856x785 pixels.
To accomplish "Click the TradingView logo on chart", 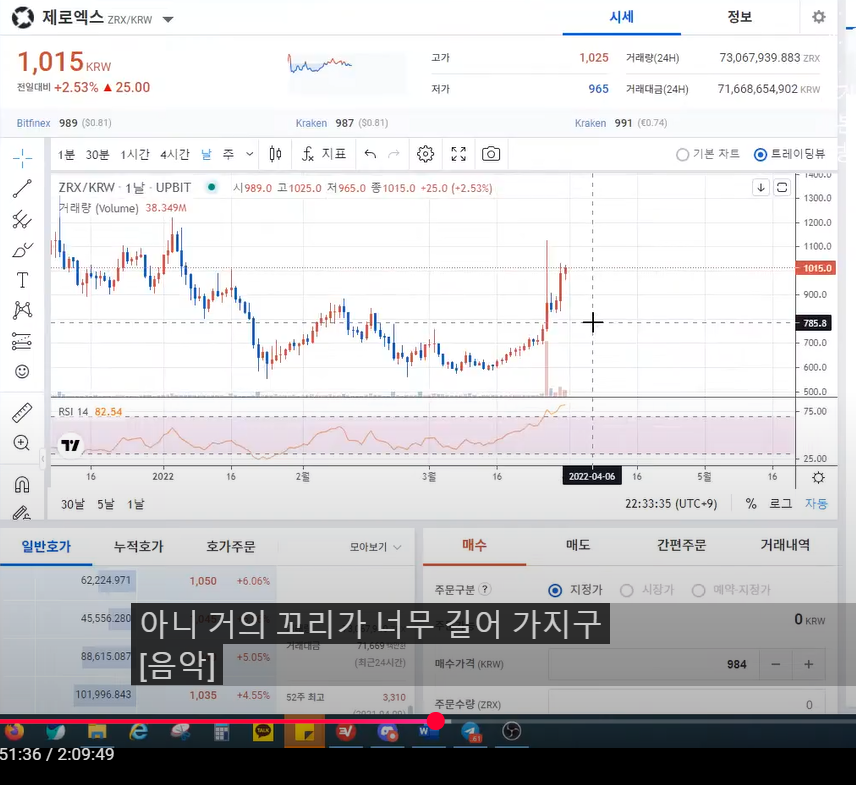I will pos(70,445).
